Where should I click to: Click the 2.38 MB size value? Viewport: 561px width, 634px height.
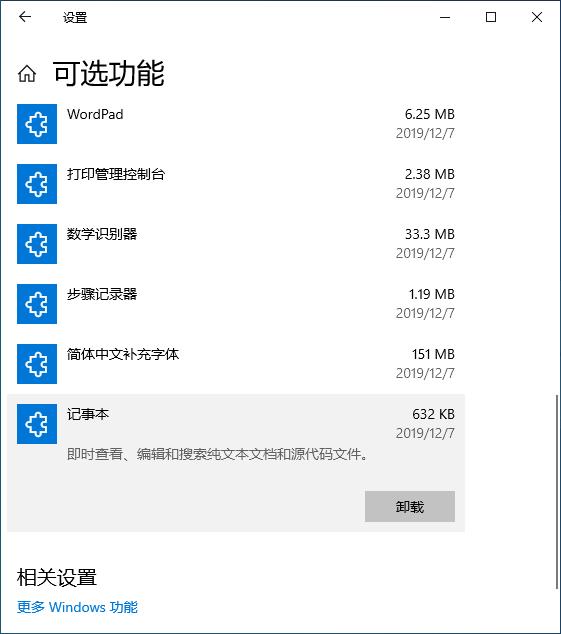tap(430, 174)
